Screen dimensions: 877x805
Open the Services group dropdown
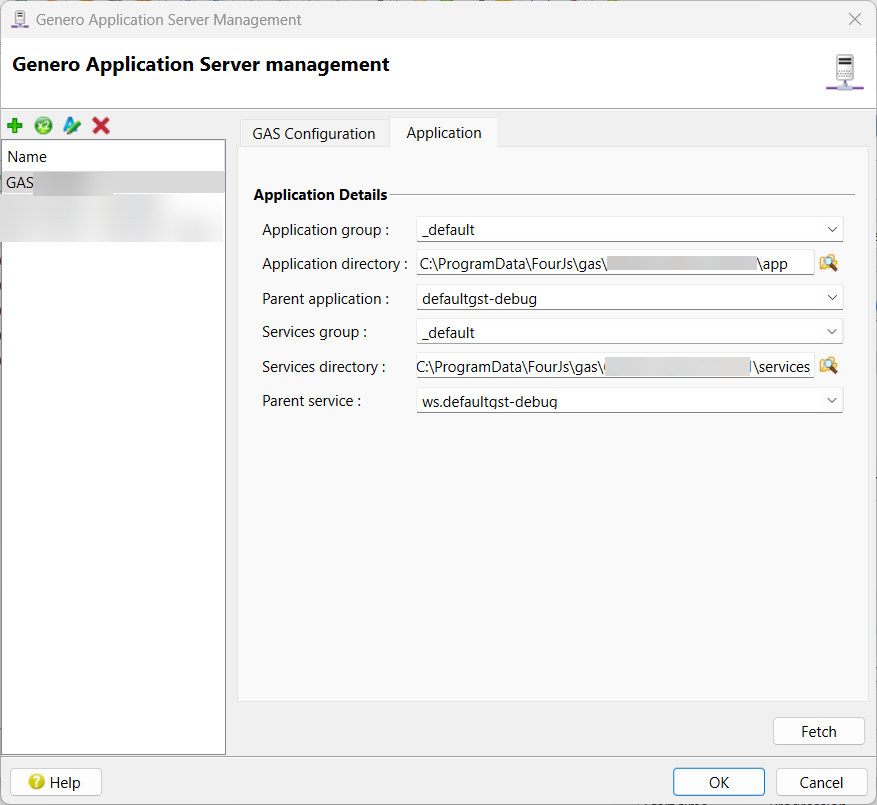(832, 332)
